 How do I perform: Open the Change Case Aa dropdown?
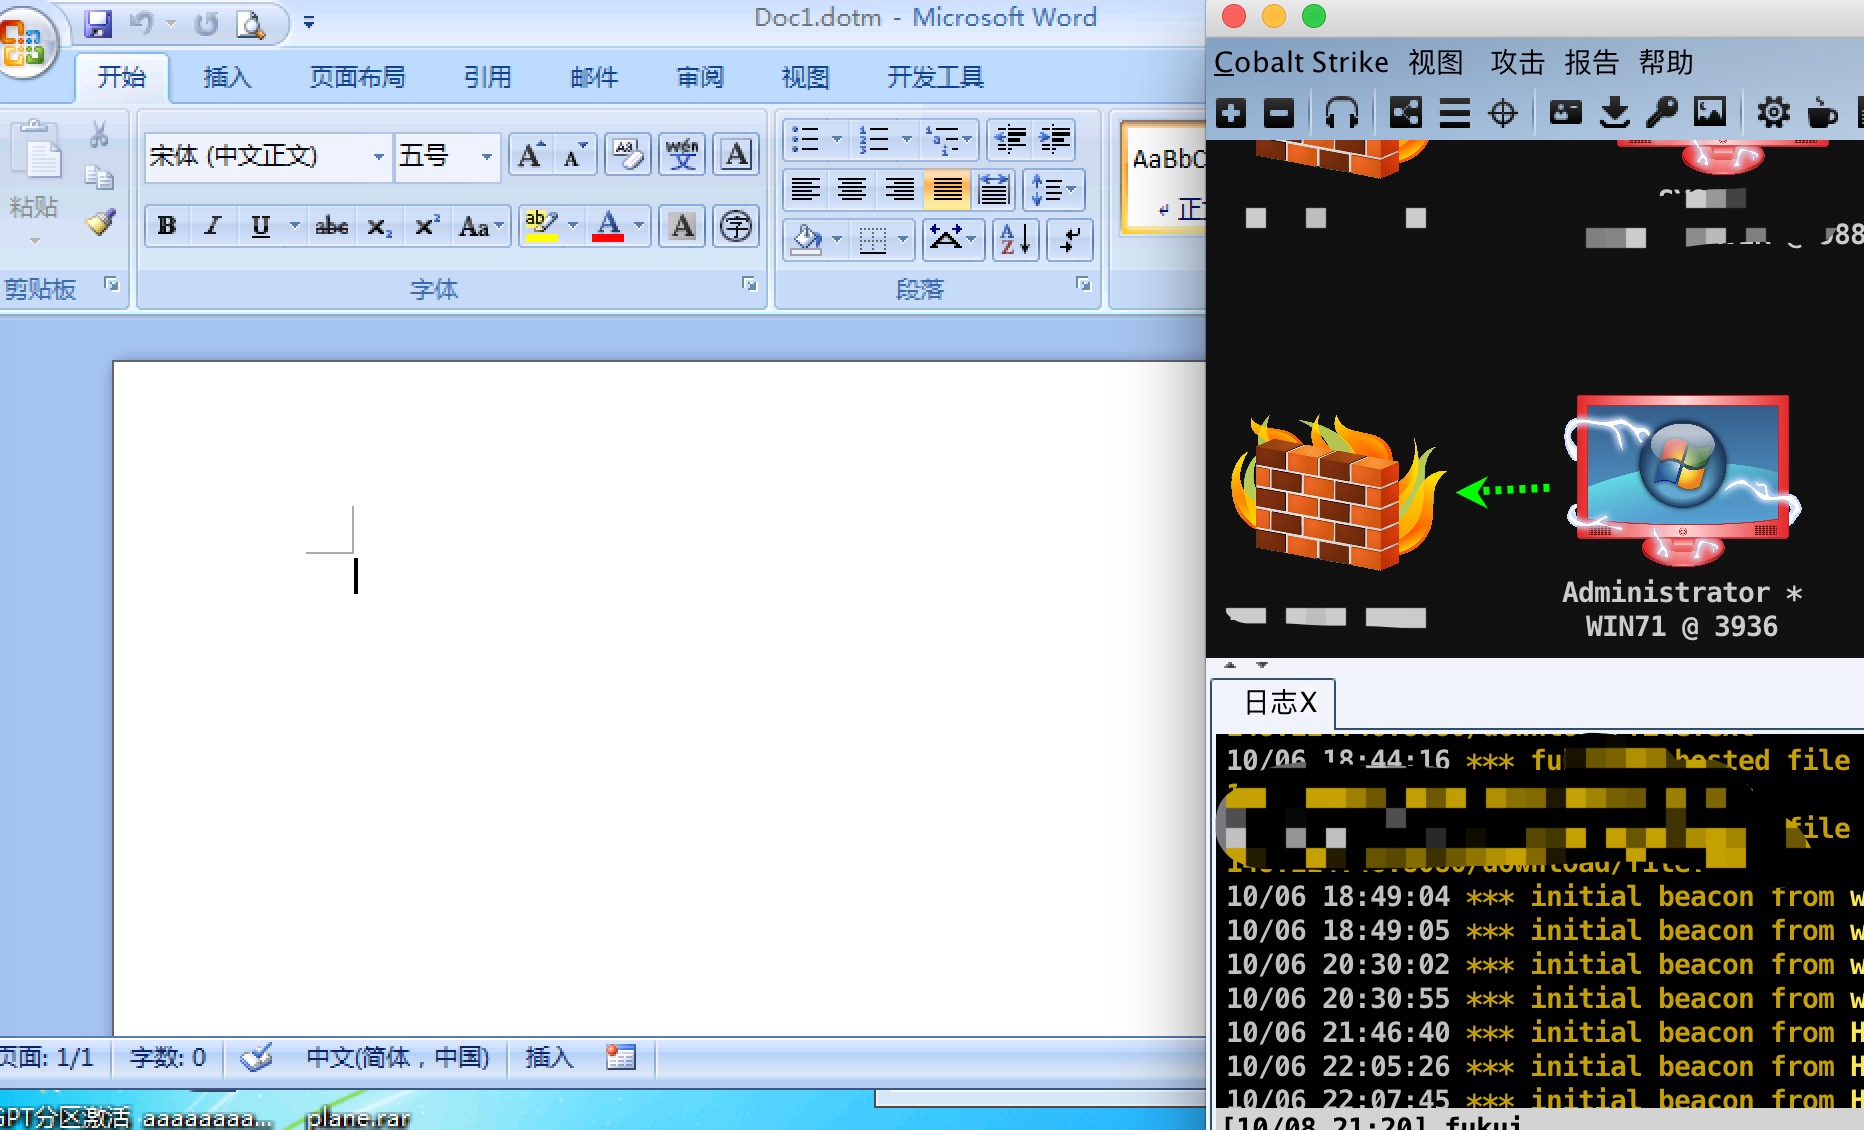(x=481, y=226)
